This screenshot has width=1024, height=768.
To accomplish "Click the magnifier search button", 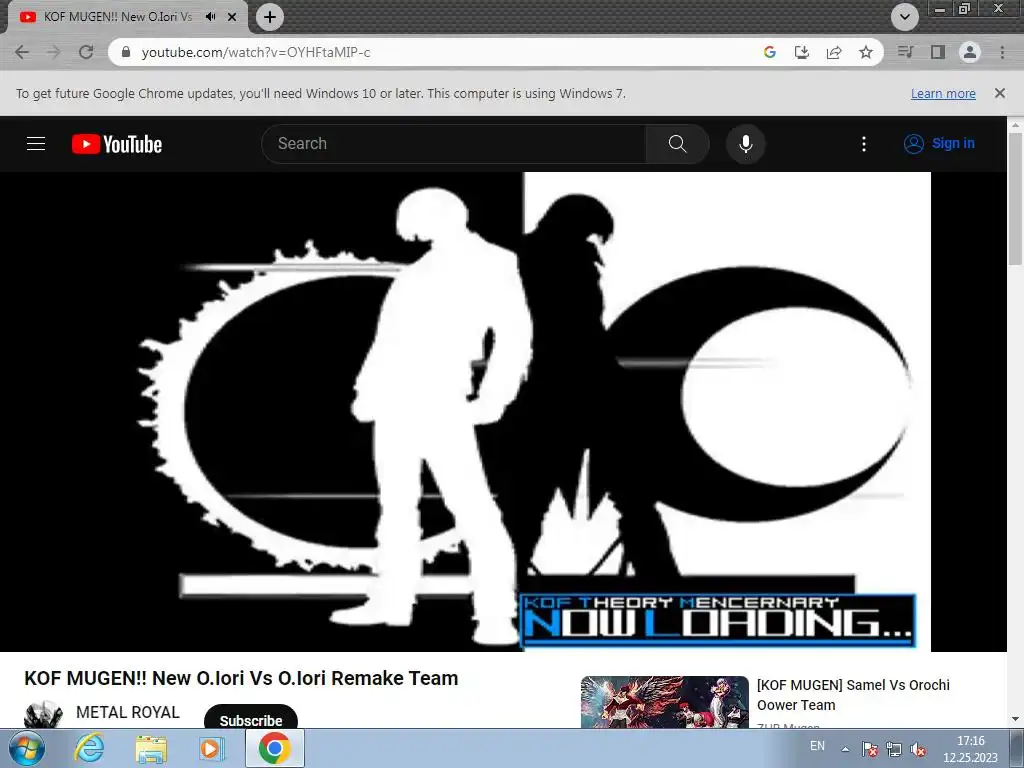I will [677, 144].
